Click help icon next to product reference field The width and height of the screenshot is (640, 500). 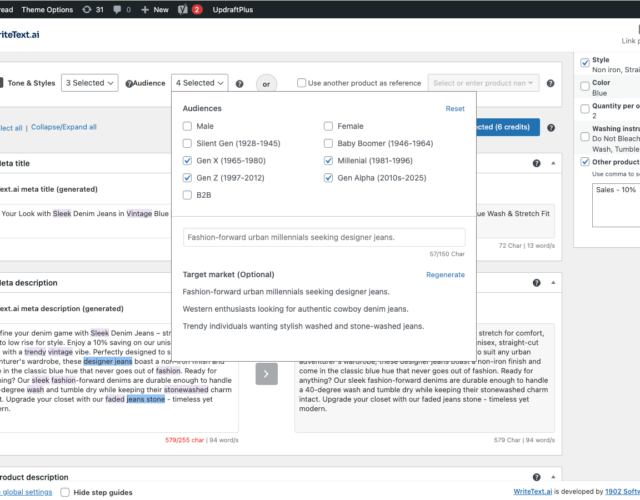(550, 83)
